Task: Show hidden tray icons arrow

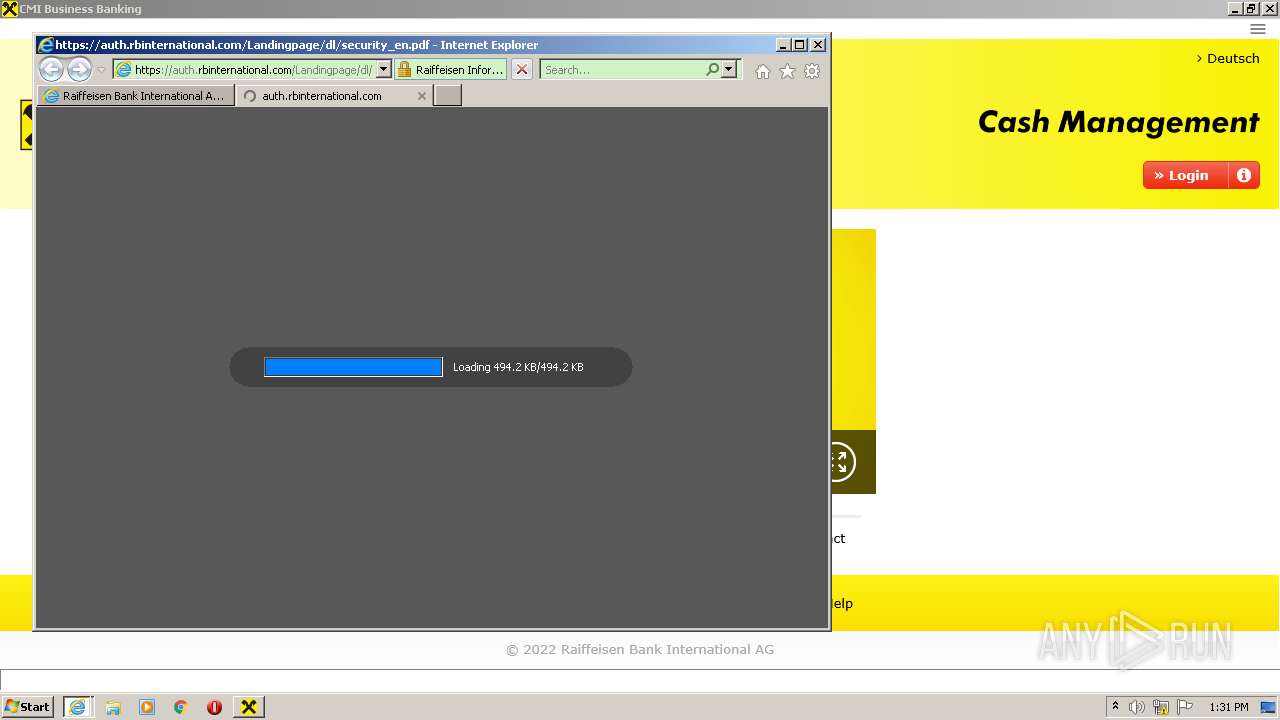Action: coord(1115,707)
